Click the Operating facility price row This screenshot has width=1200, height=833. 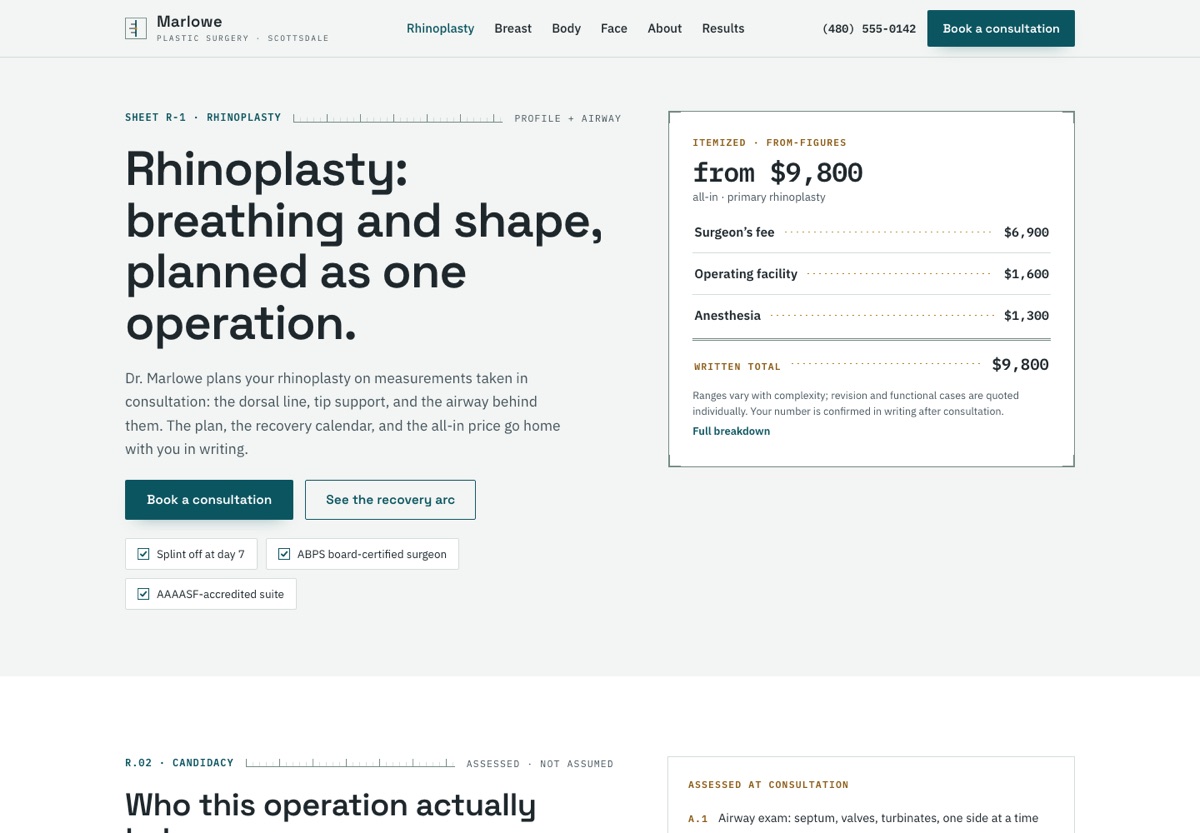click(871, 274)
